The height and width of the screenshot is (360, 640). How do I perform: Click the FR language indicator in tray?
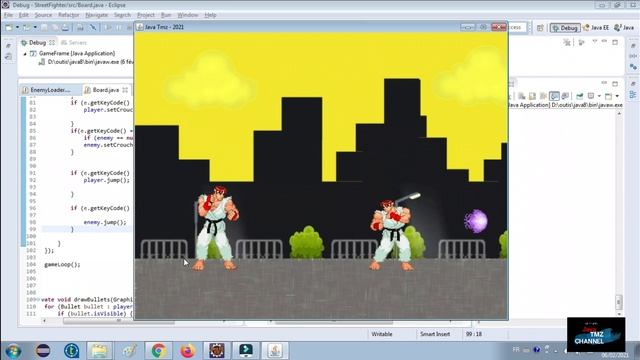pos(516,349)
